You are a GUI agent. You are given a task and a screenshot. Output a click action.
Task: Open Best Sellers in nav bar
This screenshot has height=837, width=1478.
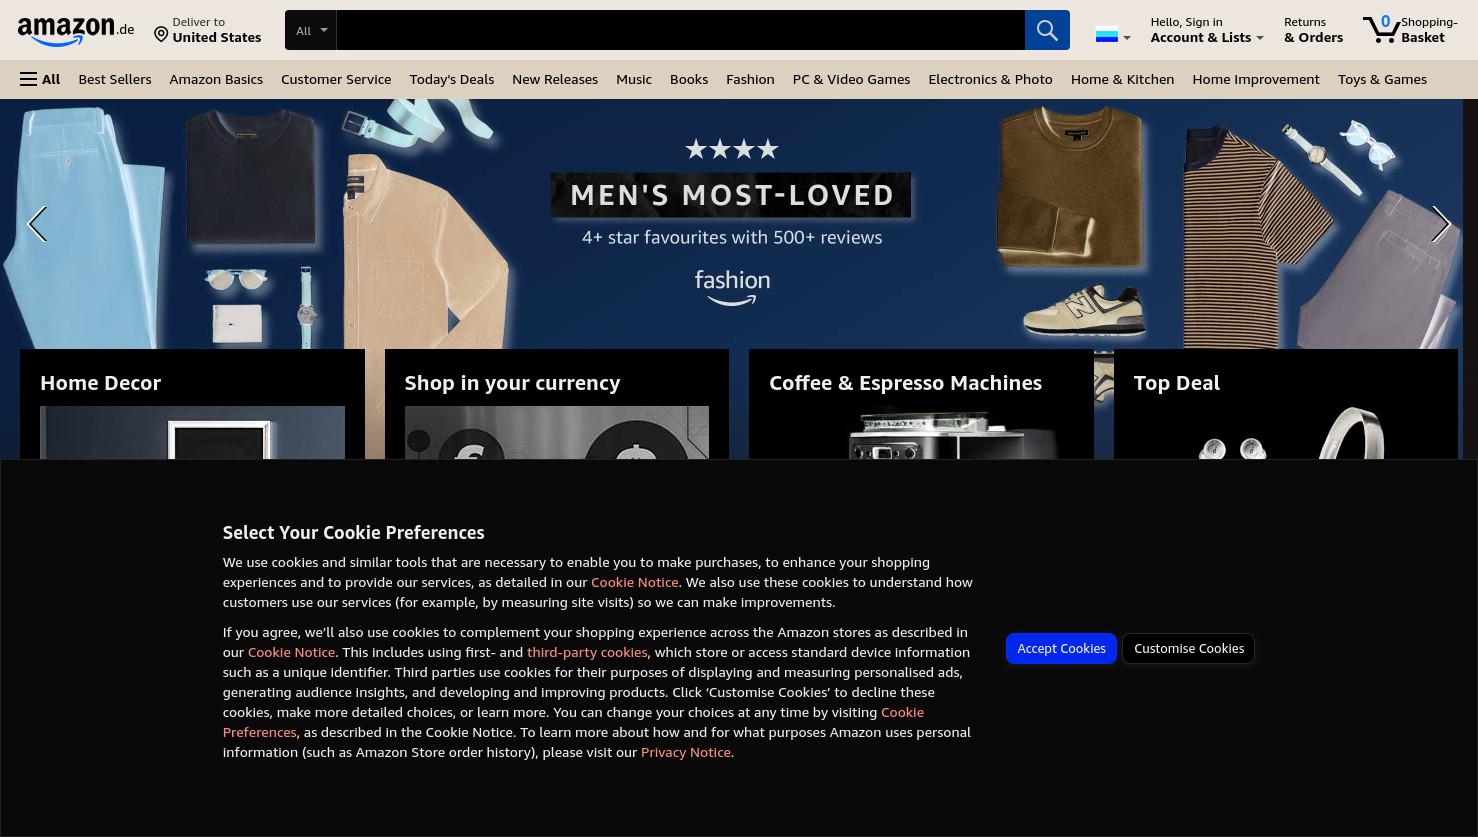[115, 79]
